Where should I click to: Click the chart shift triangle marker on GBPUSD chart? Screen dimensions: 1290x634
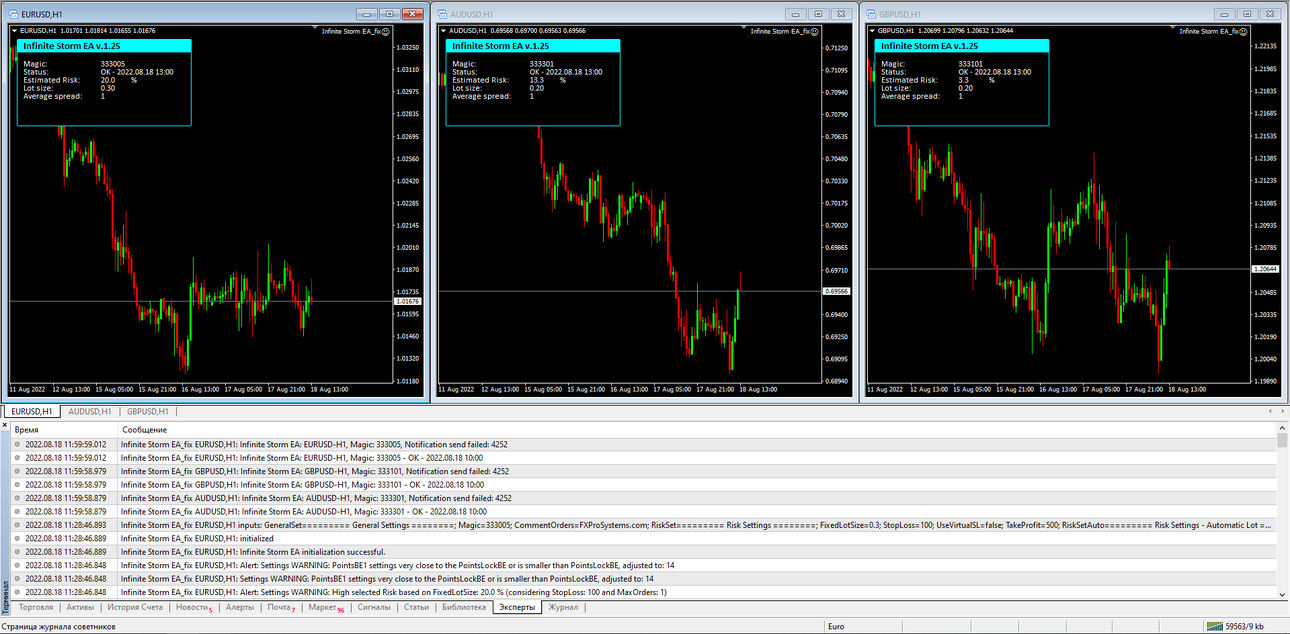click(x=1174, y=28)
